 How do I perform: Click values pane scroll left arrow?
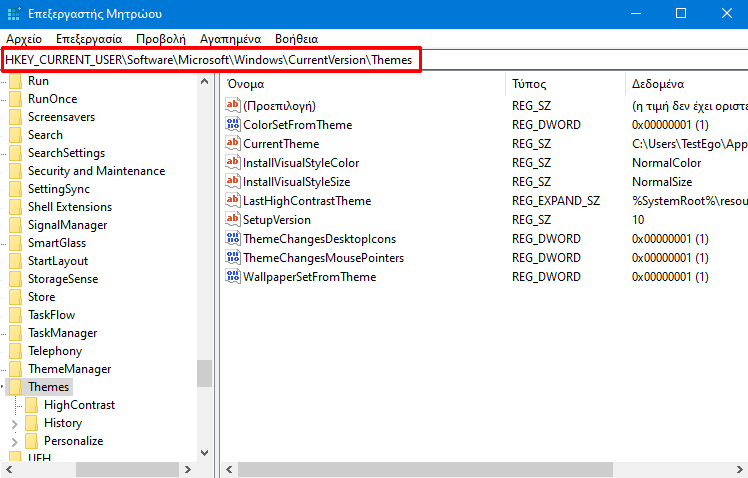coord(229,469)
